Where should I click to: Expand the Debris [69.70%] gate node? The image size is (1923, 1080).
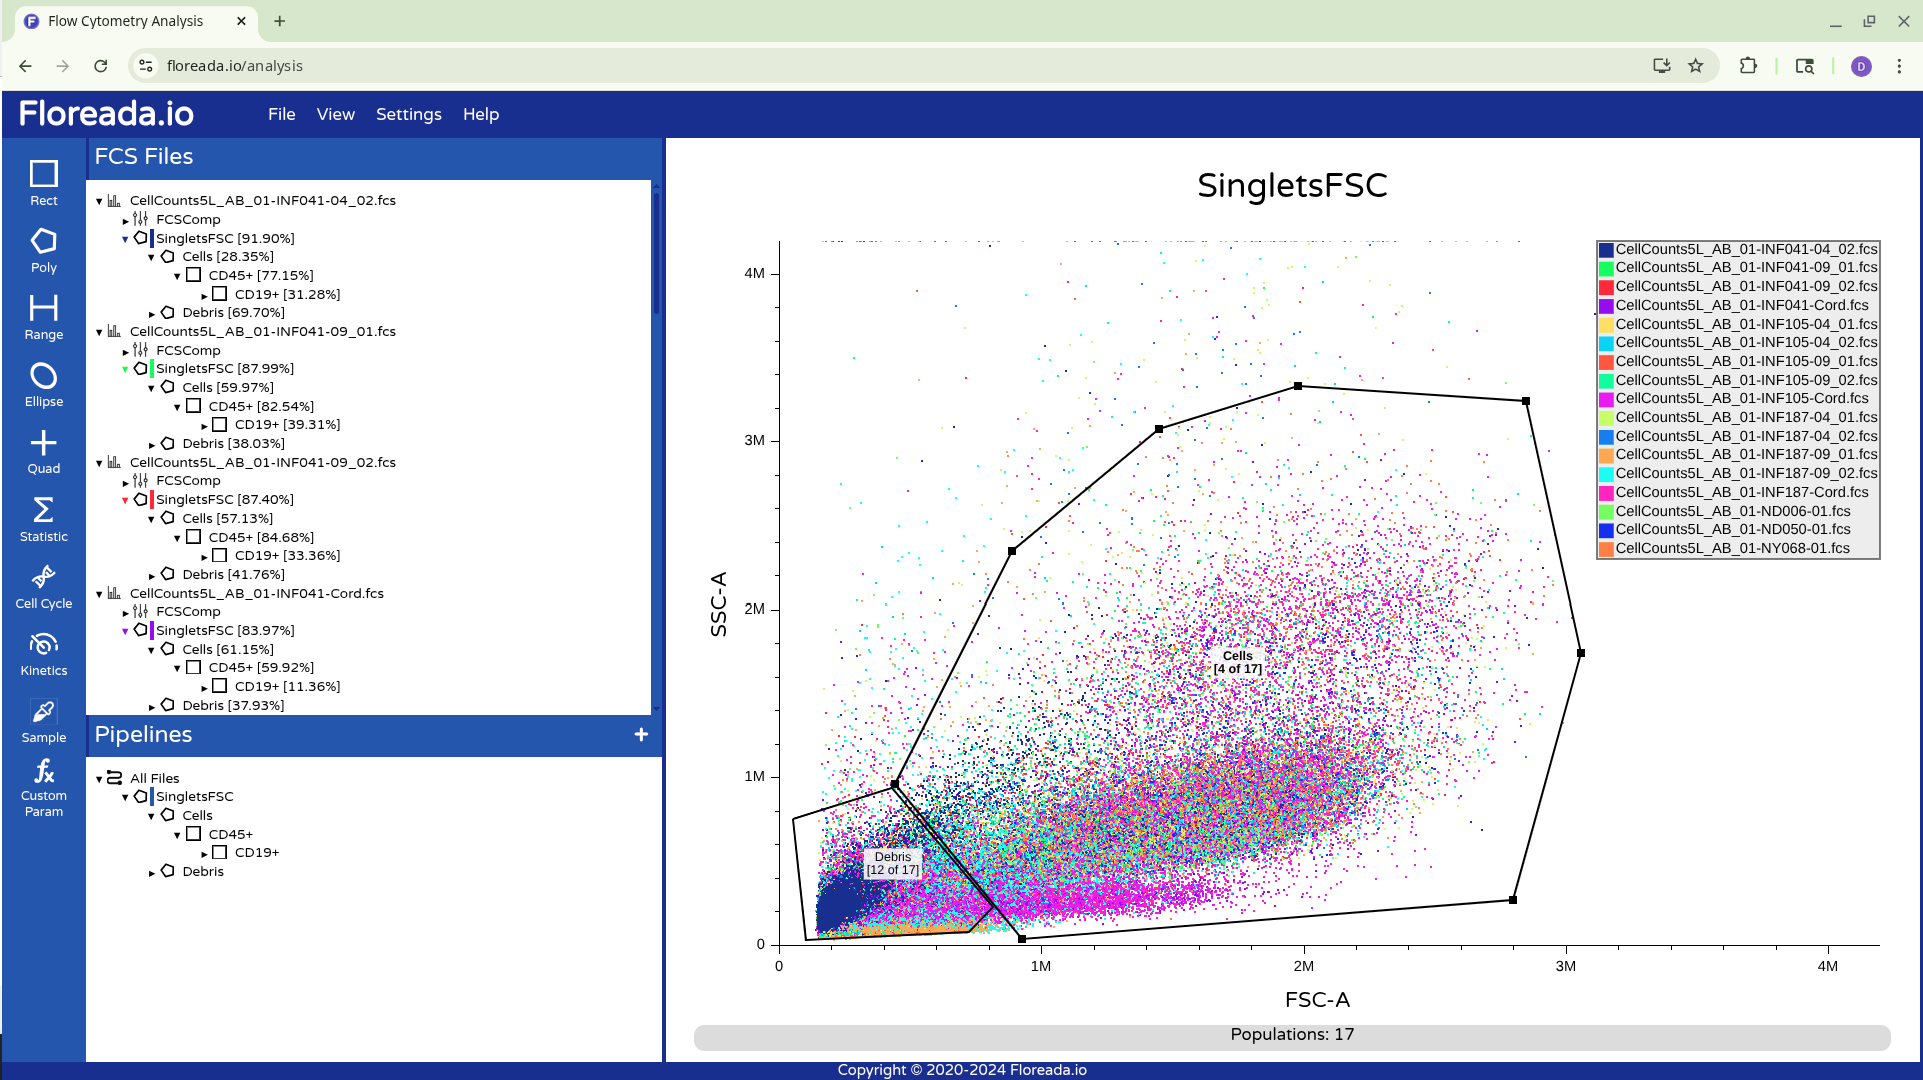coord(152,314)
